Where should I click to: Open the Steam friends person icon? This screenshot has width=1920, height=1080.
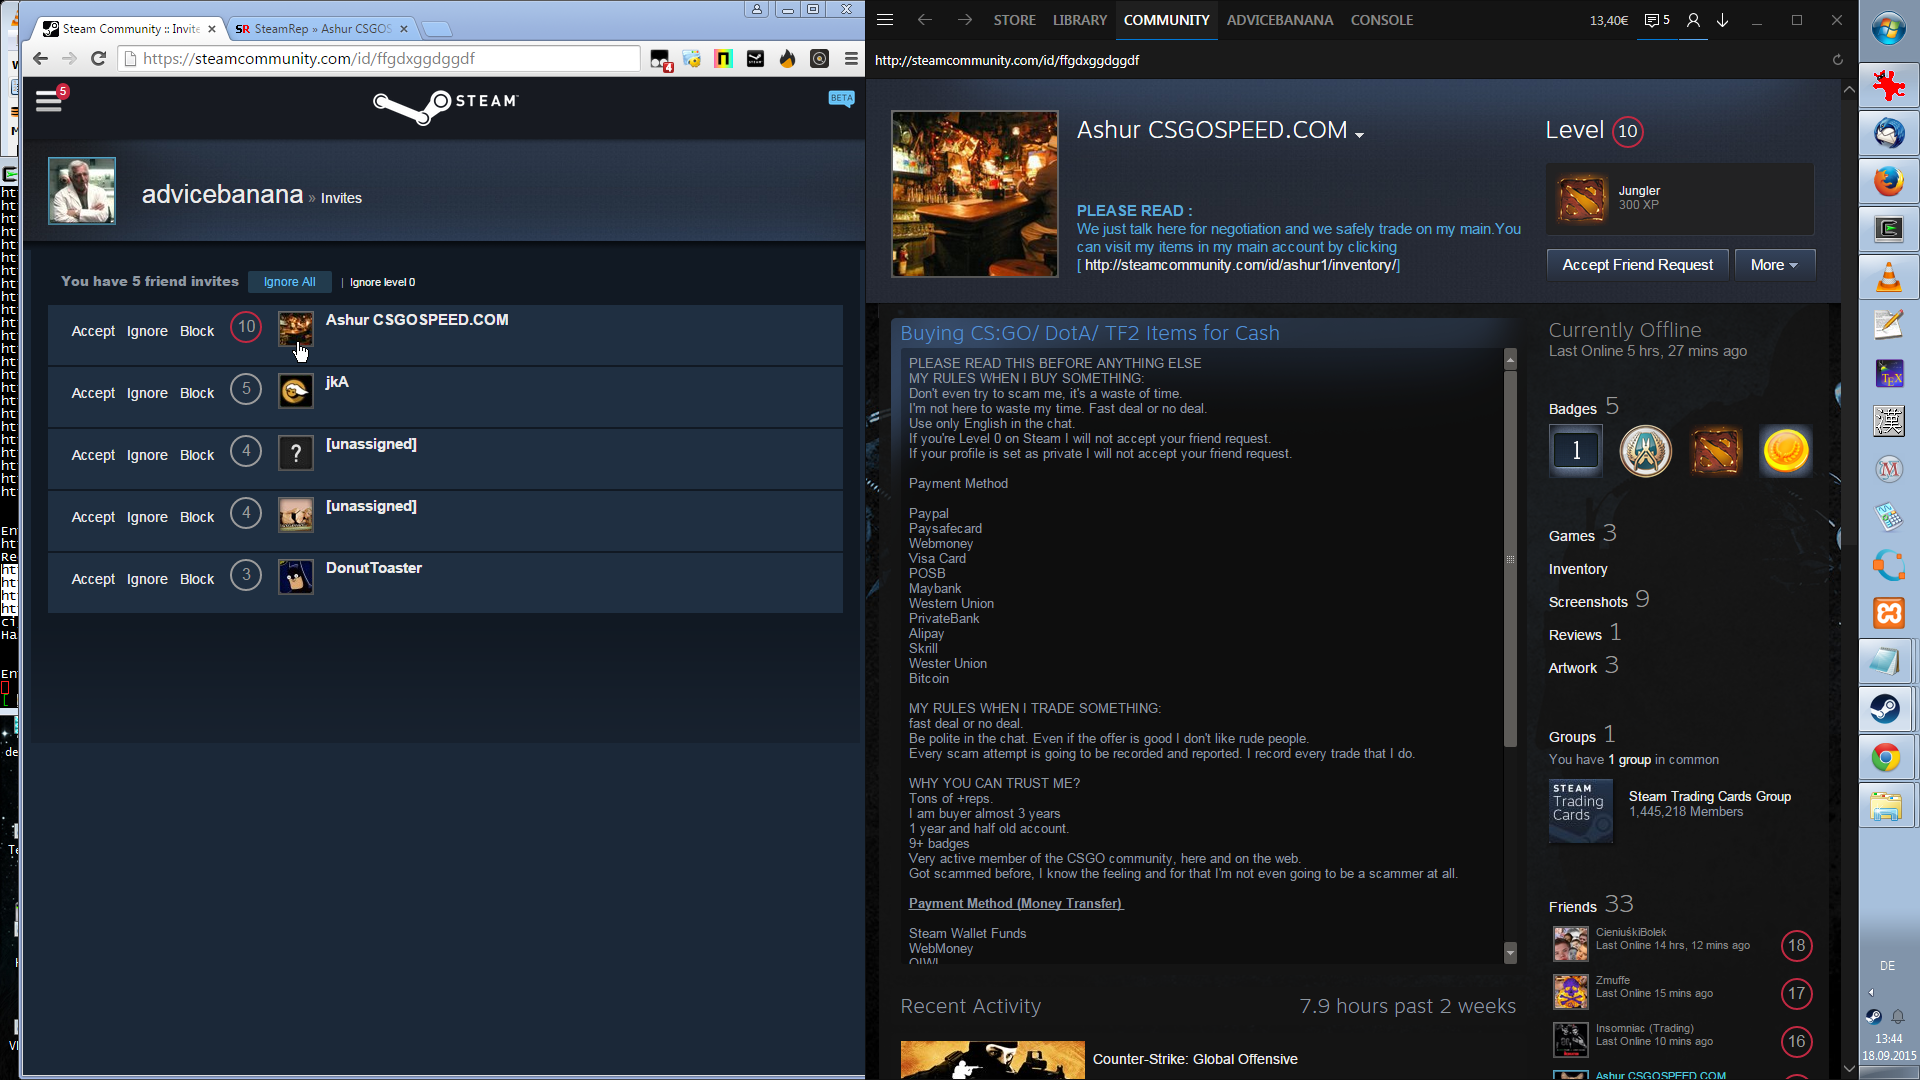click(x=1693, y=20)
